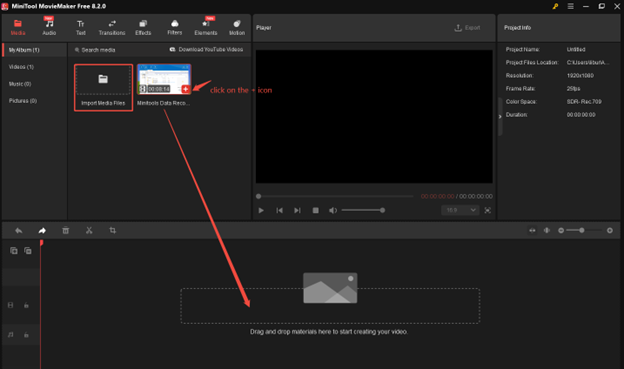Click the previous frame button
This screenshot has height=369, width=624.
(x=279, y=210)
